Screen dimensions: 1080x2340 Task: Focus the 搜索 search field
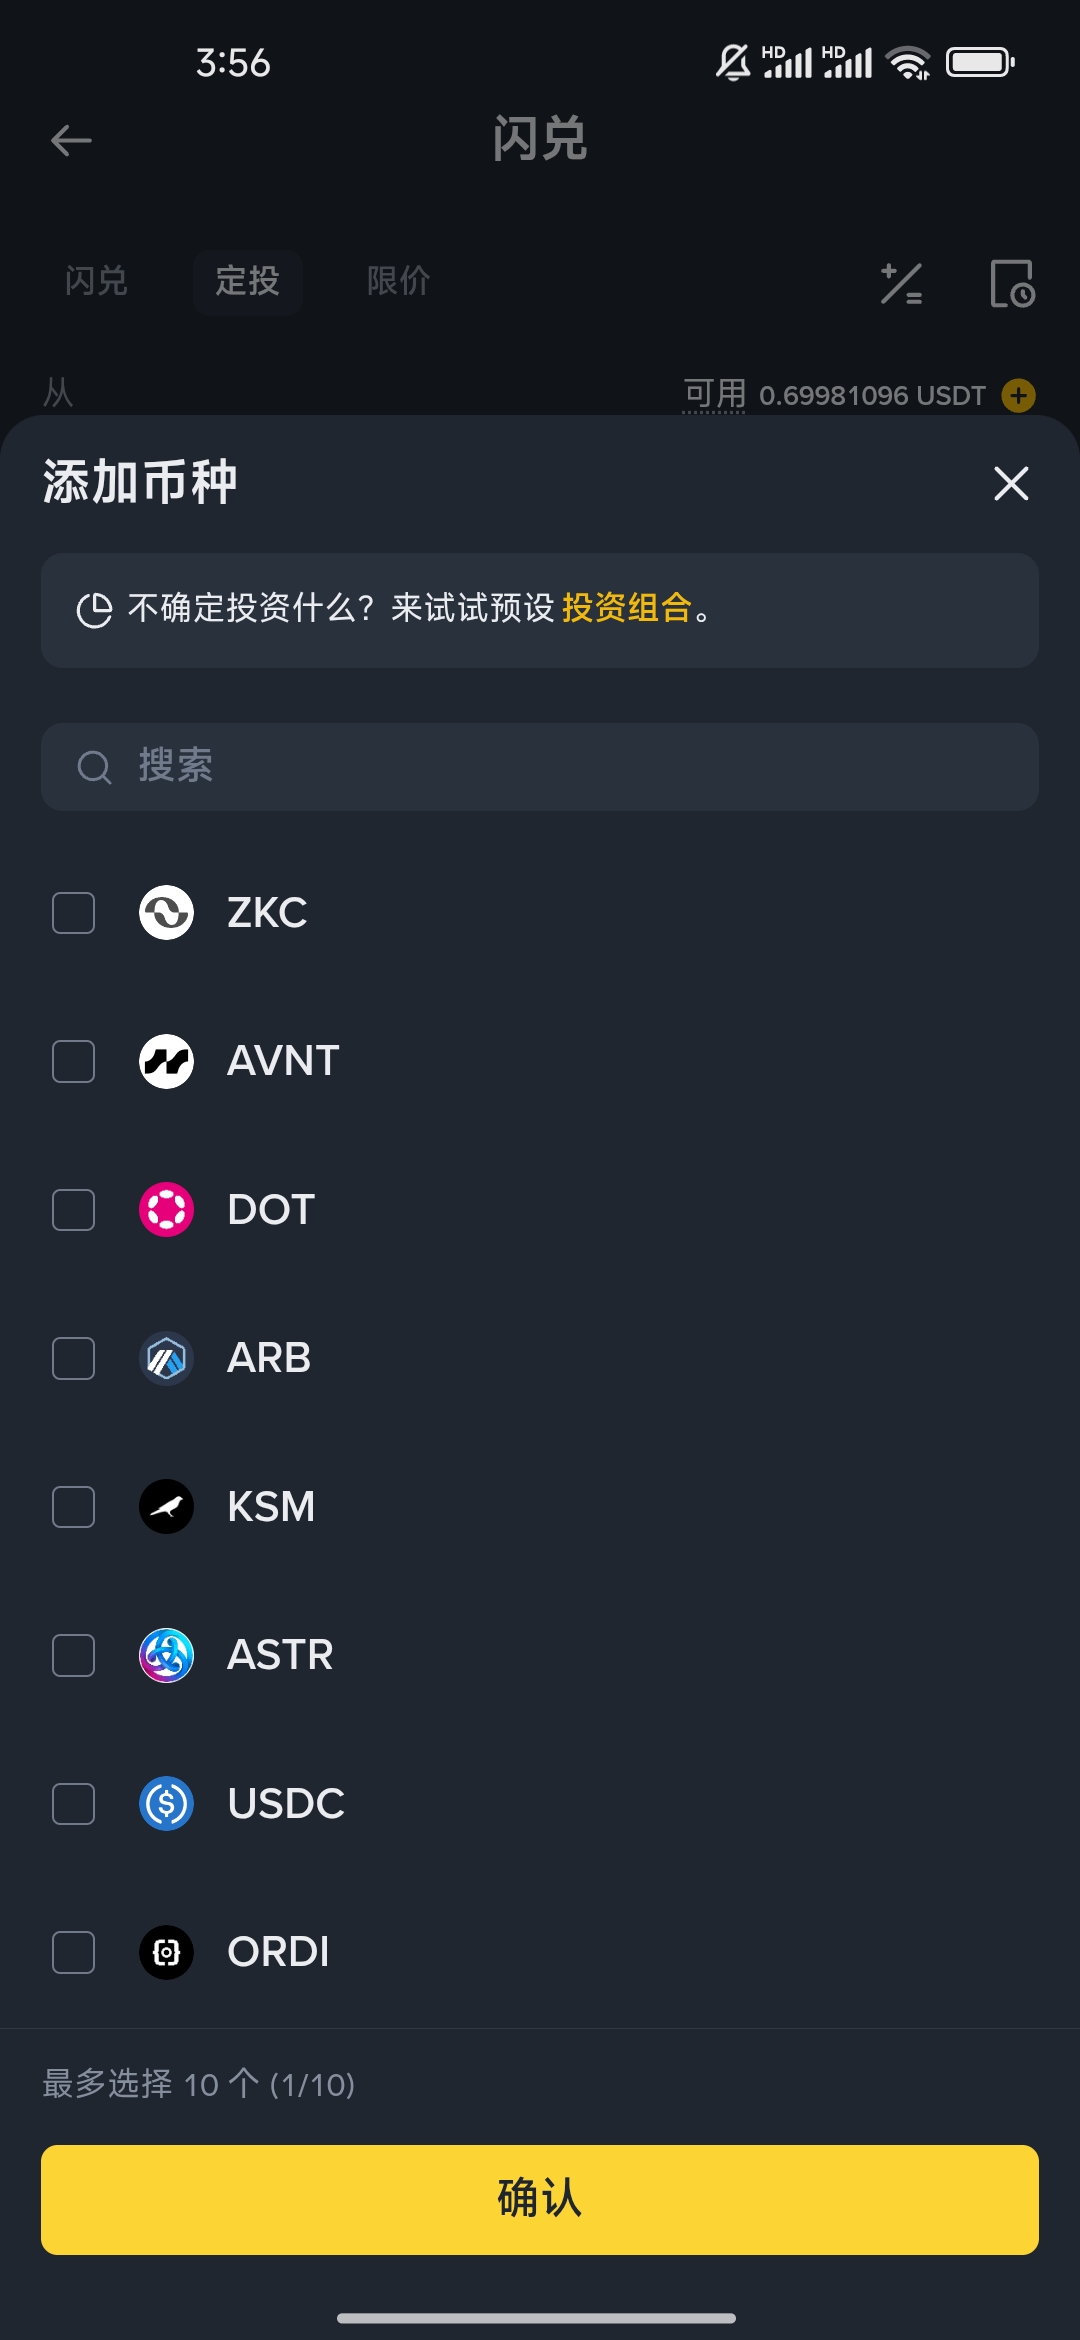(x=540, y=767)
